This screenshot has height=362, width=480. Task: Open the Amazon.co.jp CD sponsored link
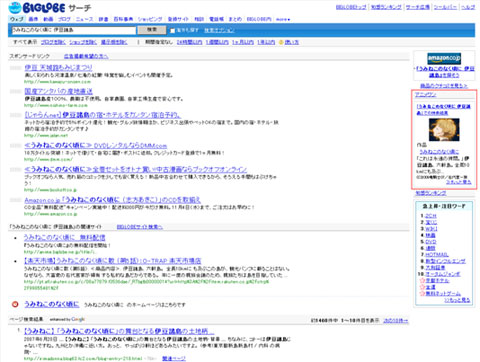[113, 200]
